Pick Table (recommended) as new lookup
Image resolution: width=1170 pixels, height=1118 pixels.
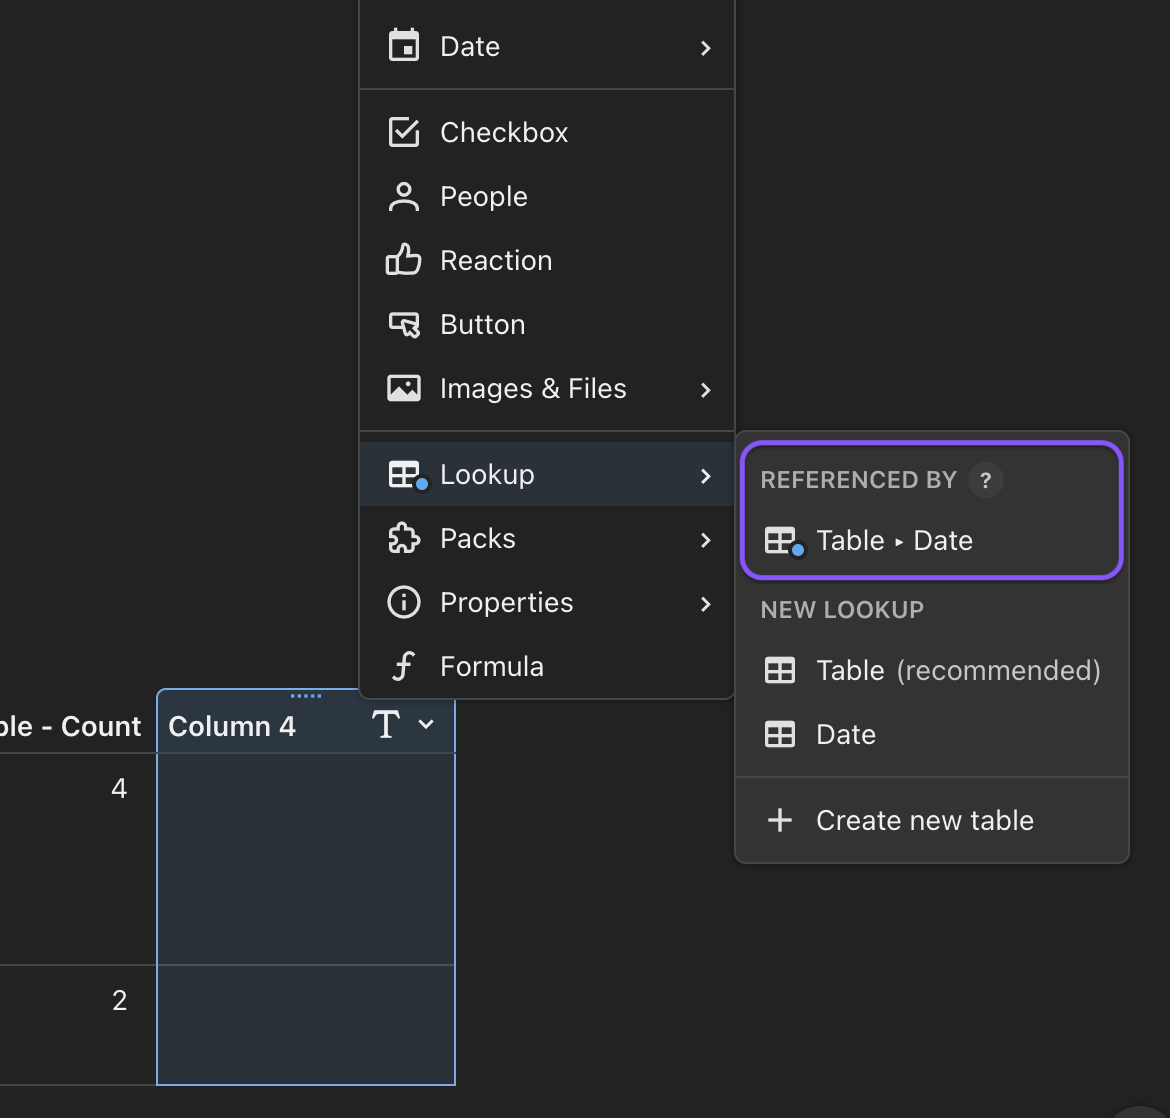957,671
